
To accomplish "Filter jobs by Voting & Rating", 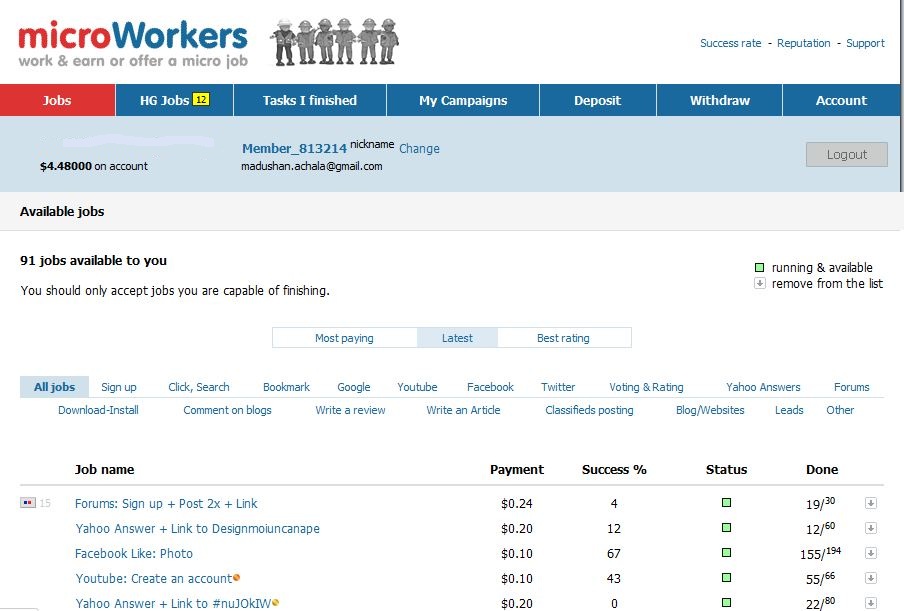I will pyautogui.click(x=646, y=387).
